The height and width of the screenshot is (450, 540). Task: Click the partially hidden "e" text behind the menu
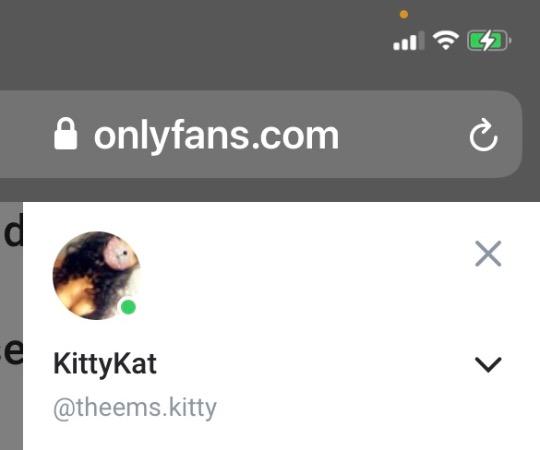coord(12,352)
